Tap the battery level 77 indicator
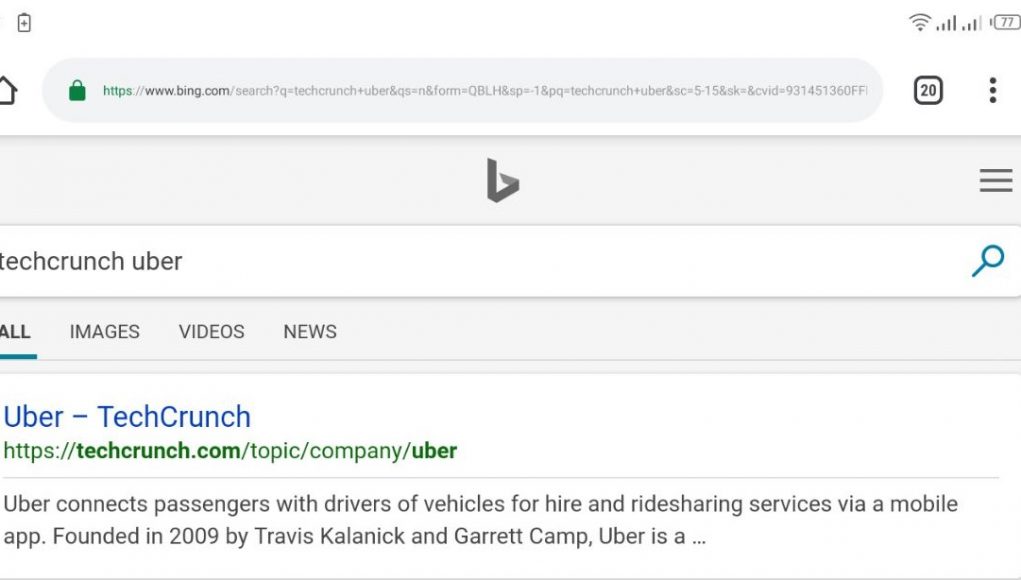This screenshot has height=580, width=1021. [x=1005, y=23]
